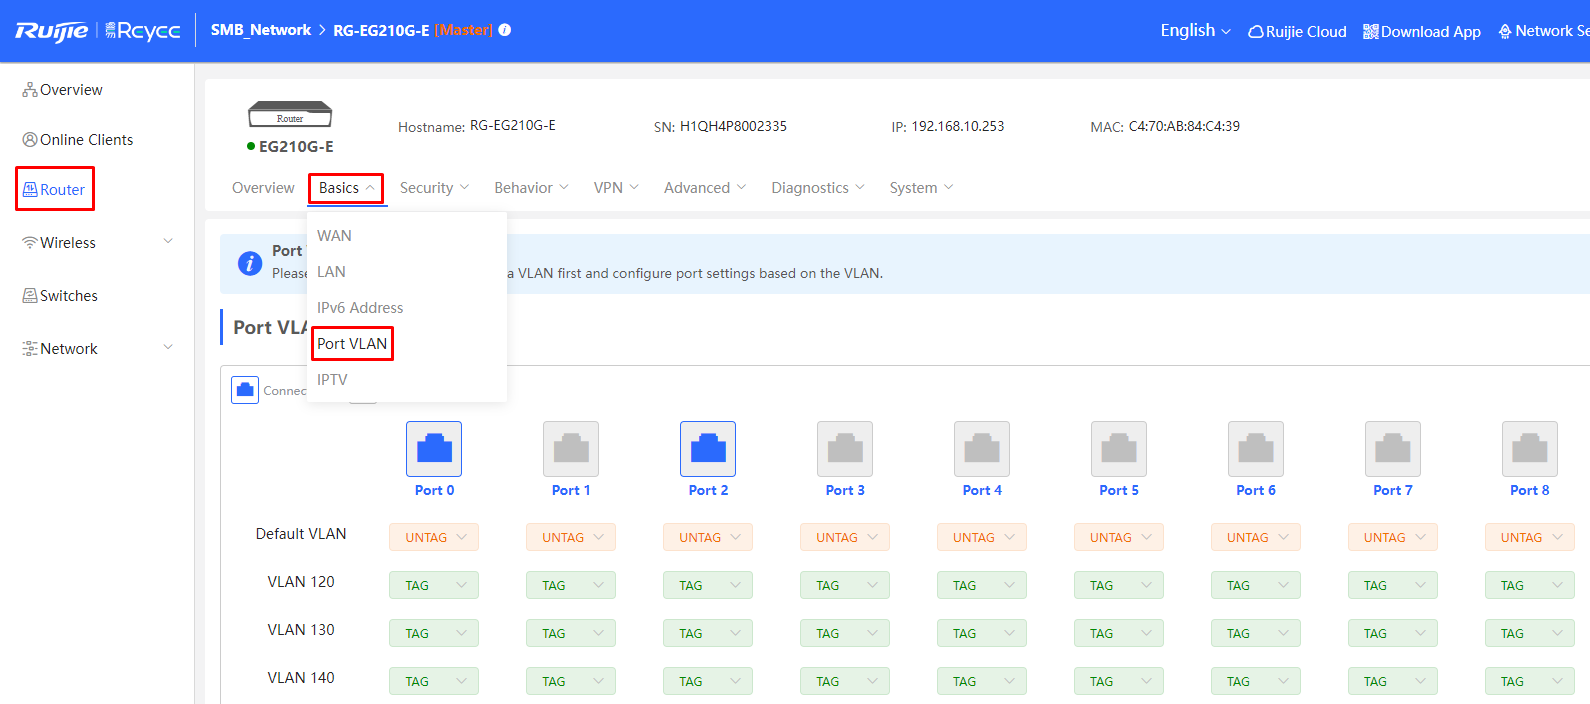The width and height of the screenshot is (1590, 704).
Task: Open the Diagnostics tab menu
Action: [818, 188]
